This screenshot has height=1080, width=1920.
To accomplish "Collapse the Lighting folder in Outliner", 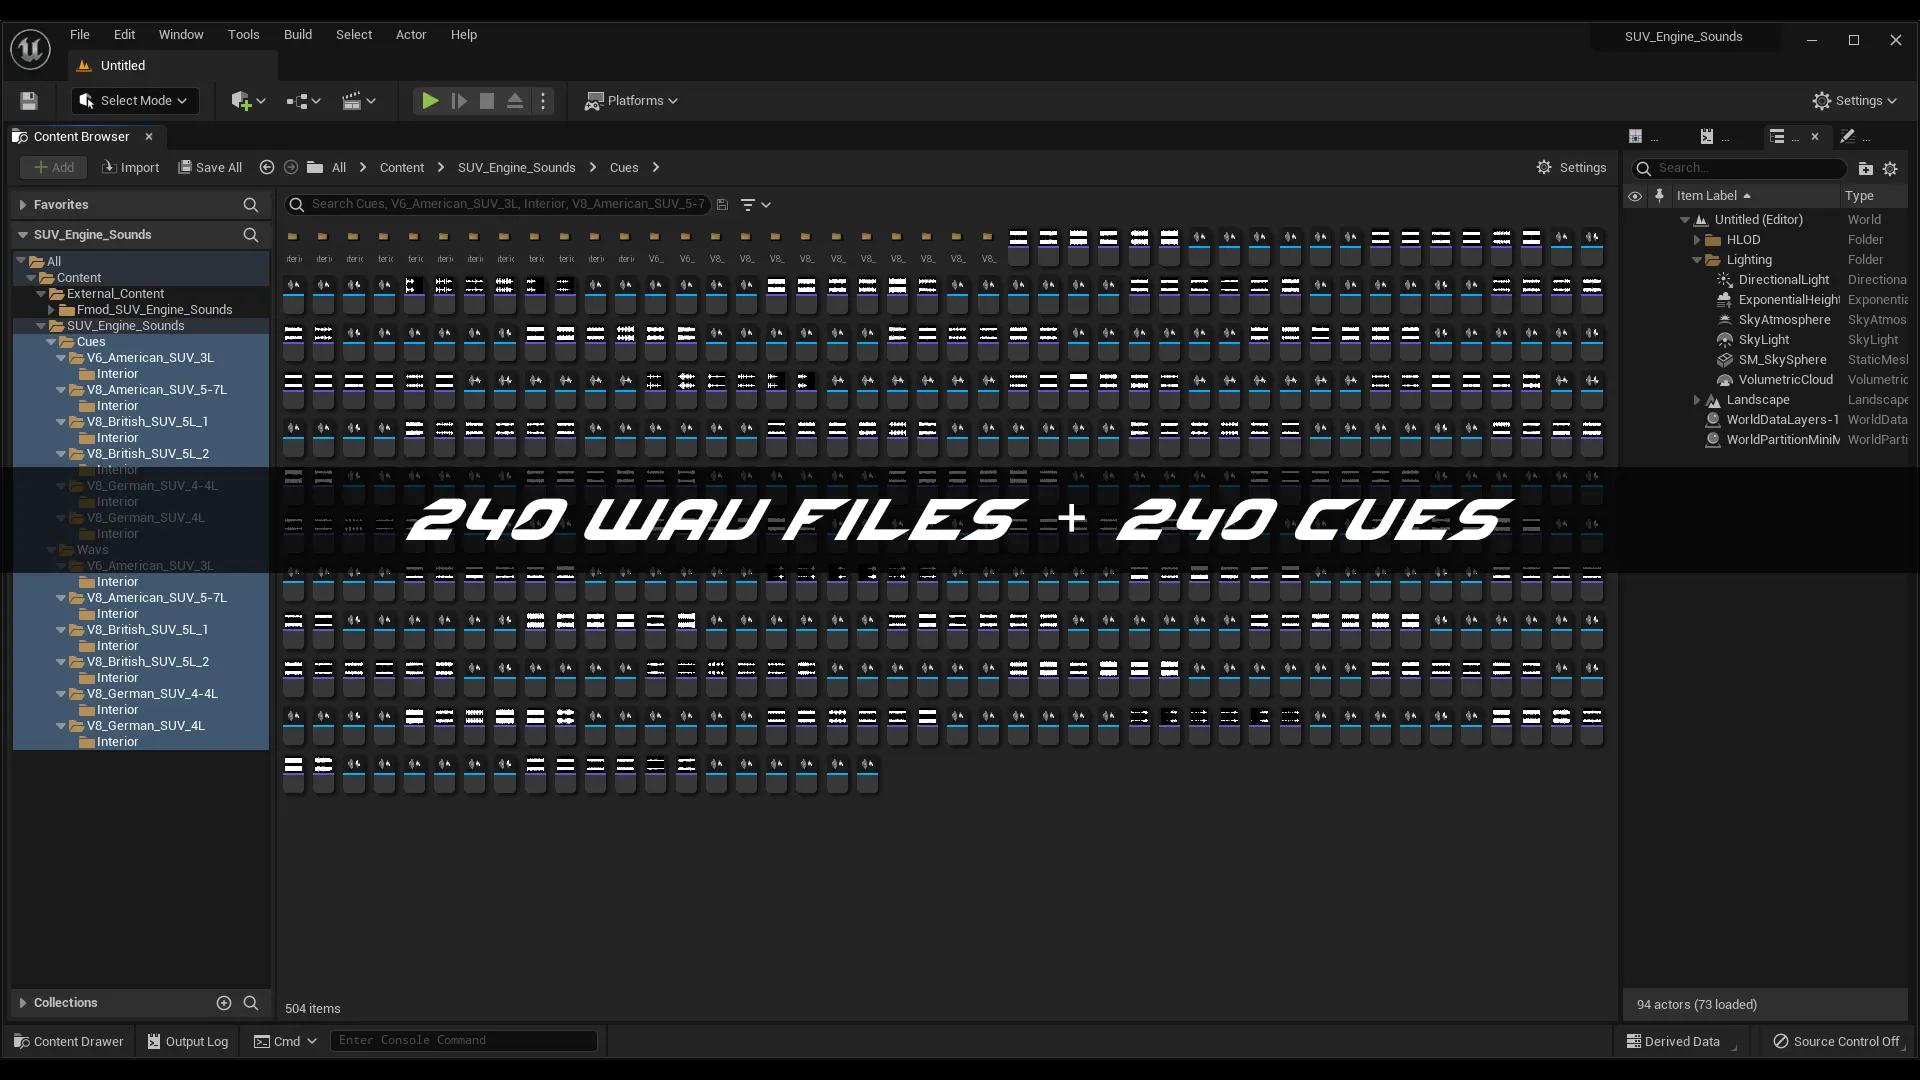I will coord(1697,260).
